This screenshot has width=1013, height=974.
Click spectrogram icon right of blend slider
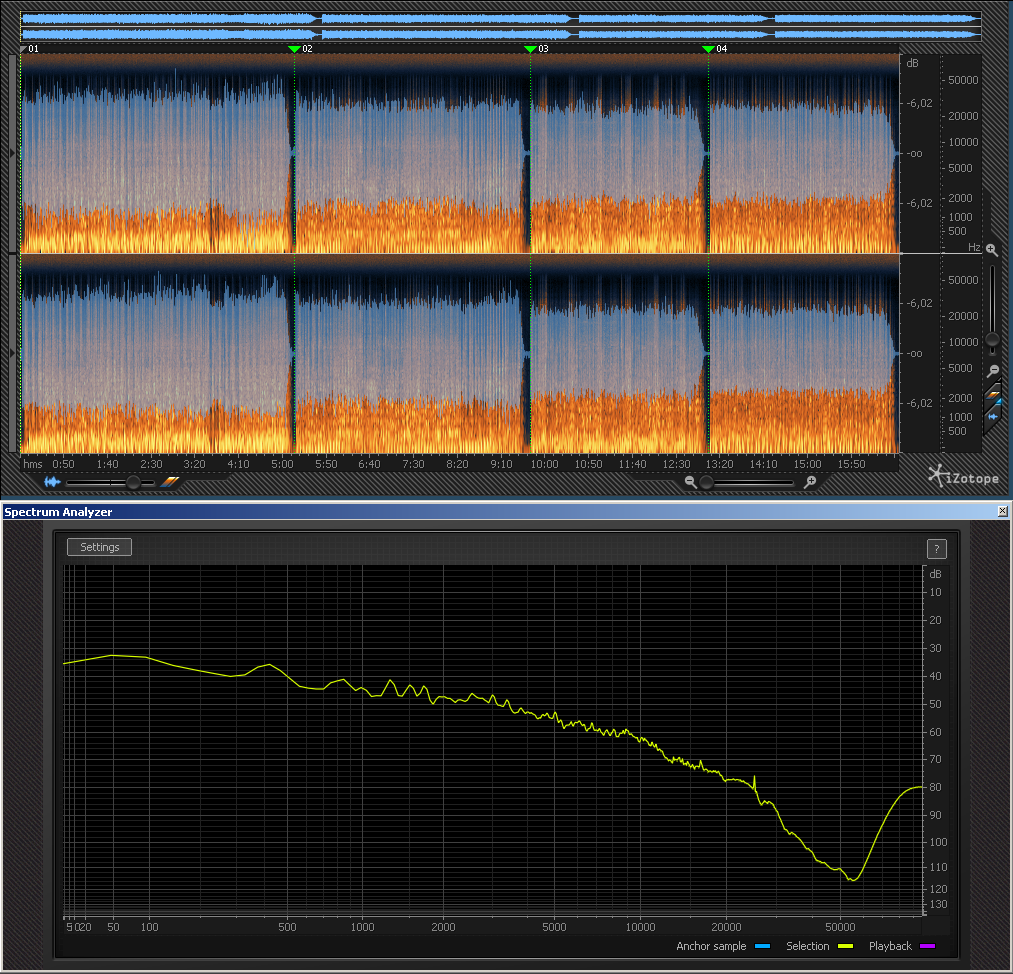point(170,482)
